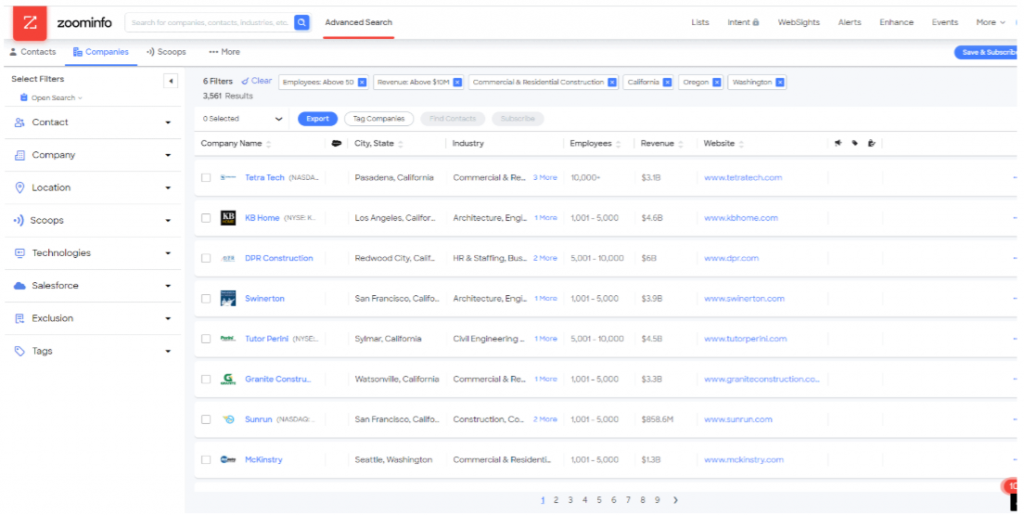The height and width of the screenshot is (515, 1024).
Task: Sort by Revenue column header
Action: [661, 144]
